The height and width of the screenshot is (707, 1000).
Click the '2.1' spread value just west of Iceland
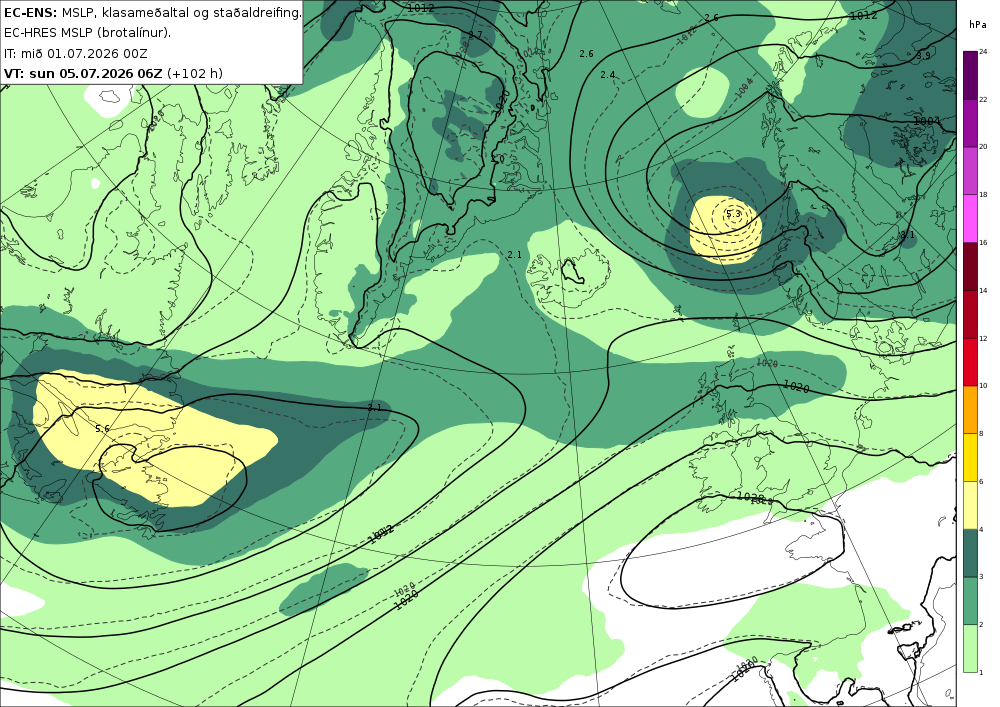click(x=515, y=255)
